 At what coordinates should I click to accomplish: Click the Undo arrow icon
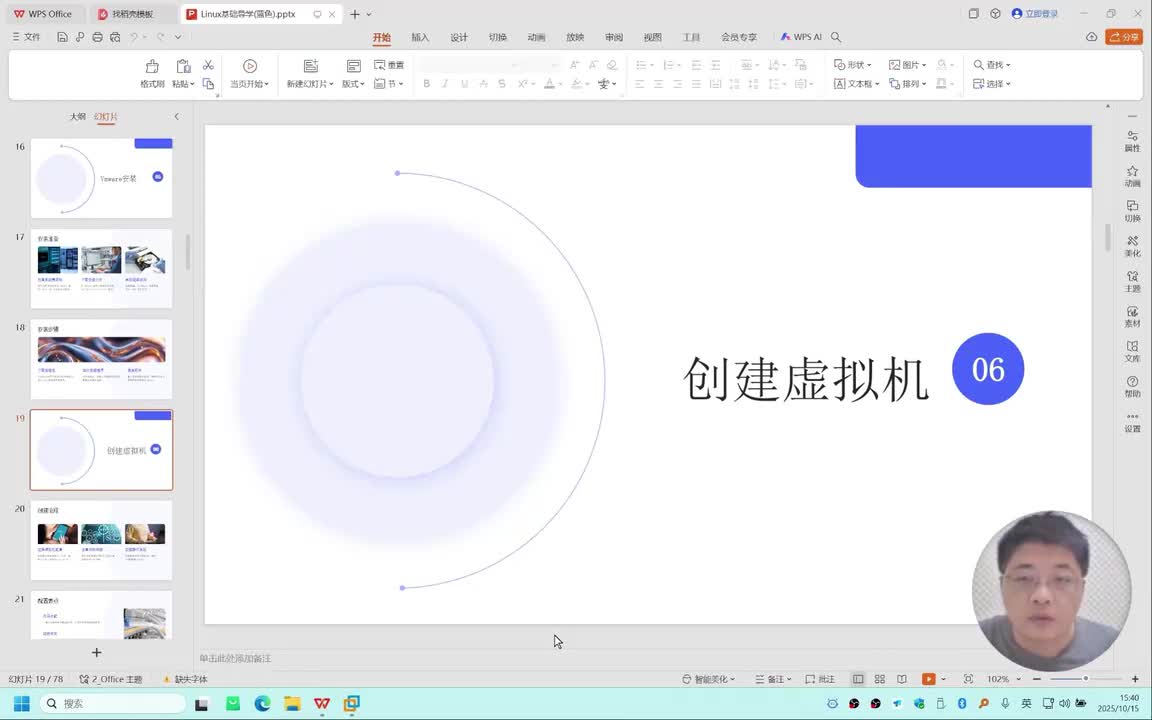(x=134, y=37)
